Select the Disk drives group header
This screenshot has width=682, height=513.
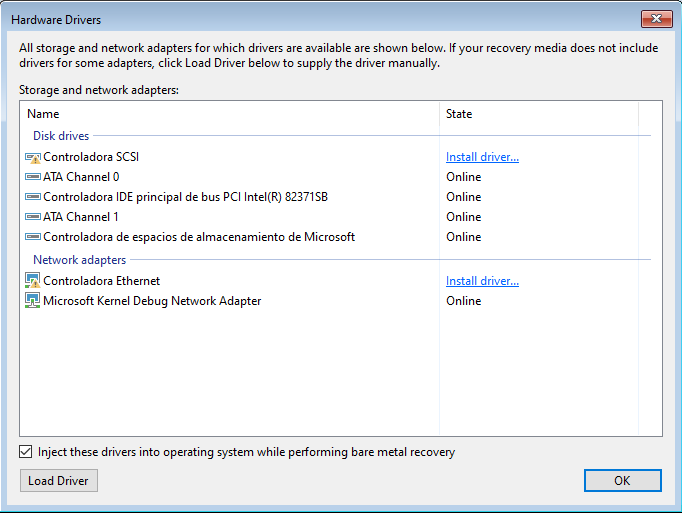pos(61,136)
